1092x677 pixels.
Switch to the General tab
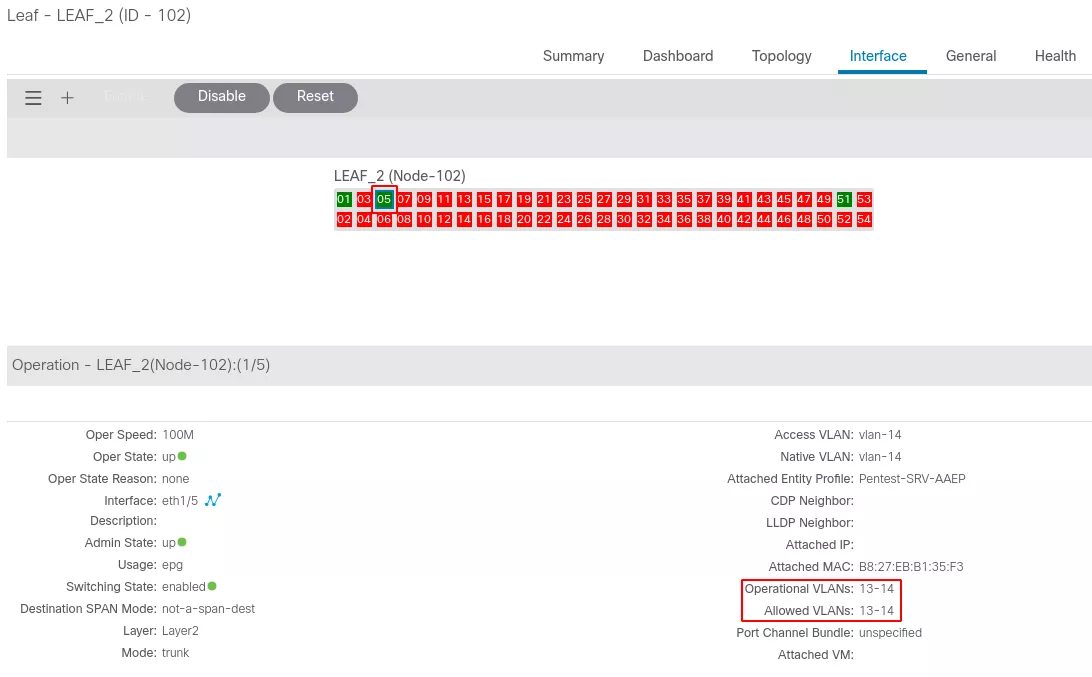point(971,56)
